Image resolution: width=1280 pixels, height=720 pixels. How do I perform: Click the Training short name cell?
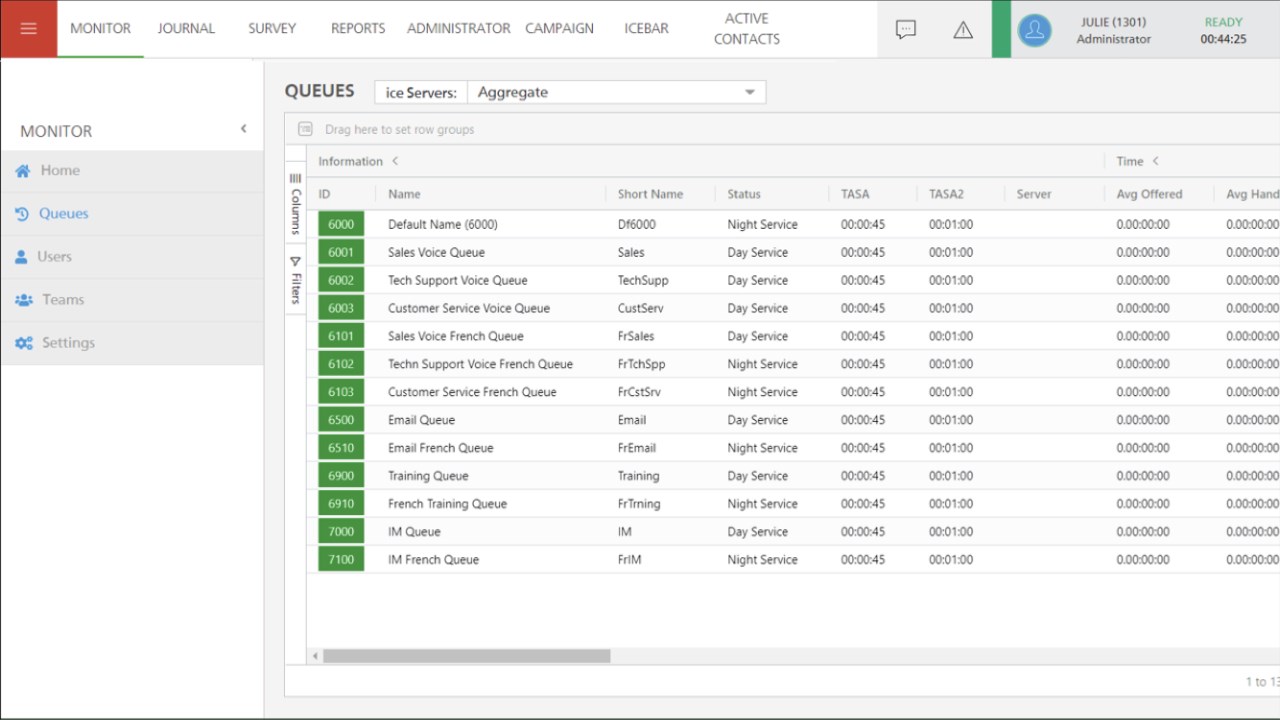click(x=638, y=476)
